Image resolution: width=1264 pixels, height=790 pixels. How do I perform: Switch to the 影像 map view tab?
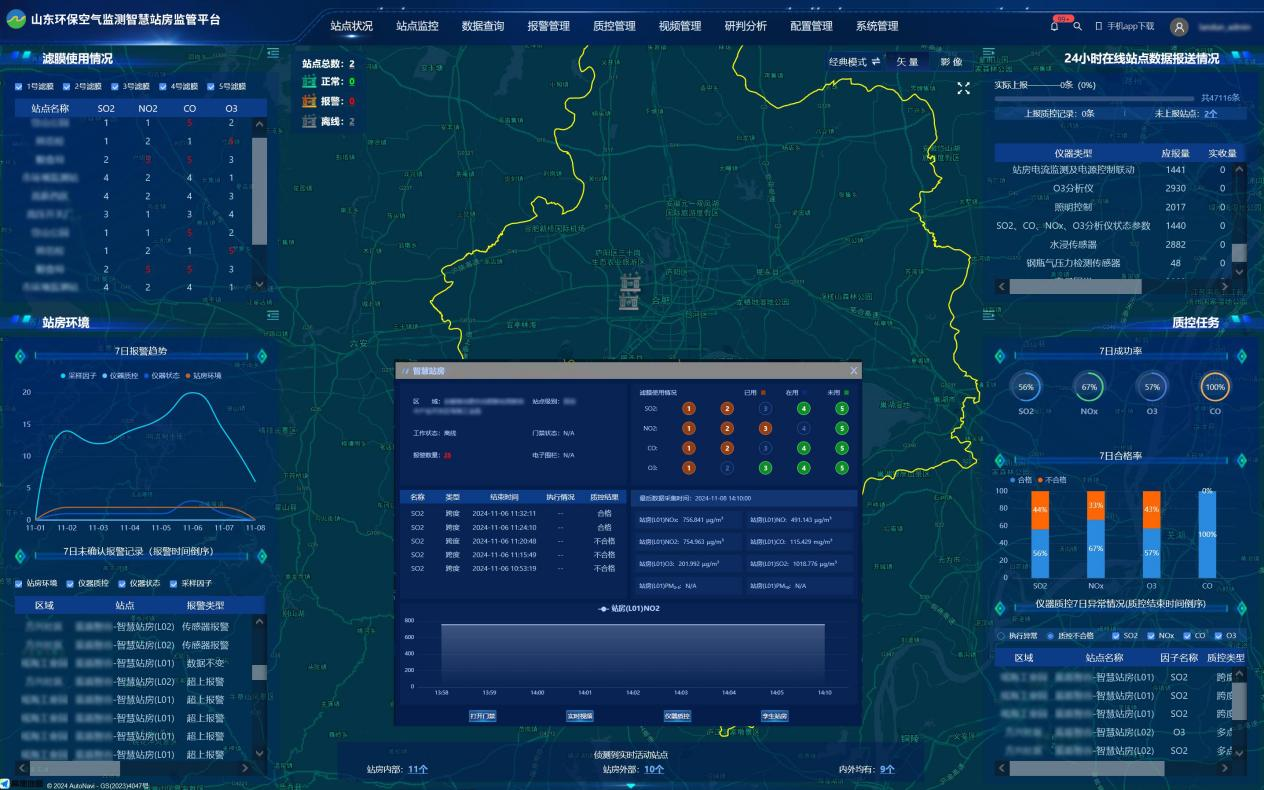951,62
